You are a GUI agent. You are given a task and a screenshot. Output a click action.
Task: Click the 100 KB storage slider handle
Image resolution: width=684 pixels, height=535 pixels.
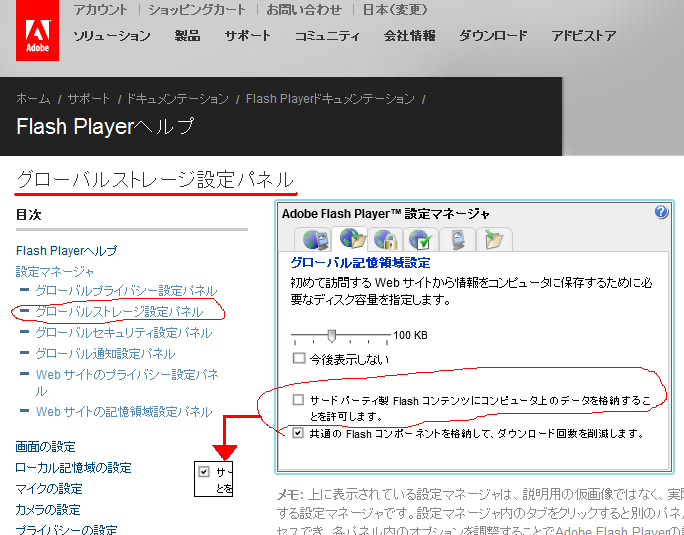coord(331,335)
